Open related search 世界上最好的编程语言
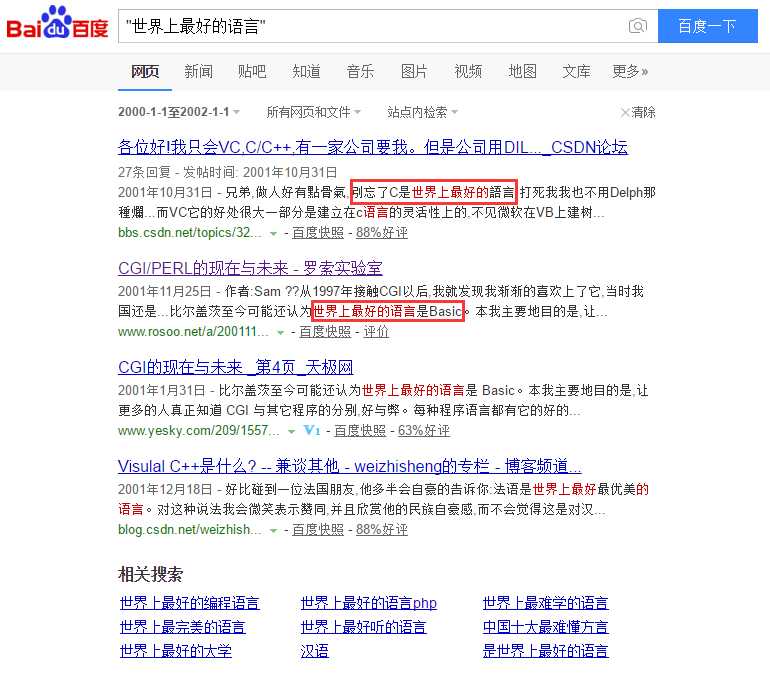This screenshot has height=678, width=770. 190,603
